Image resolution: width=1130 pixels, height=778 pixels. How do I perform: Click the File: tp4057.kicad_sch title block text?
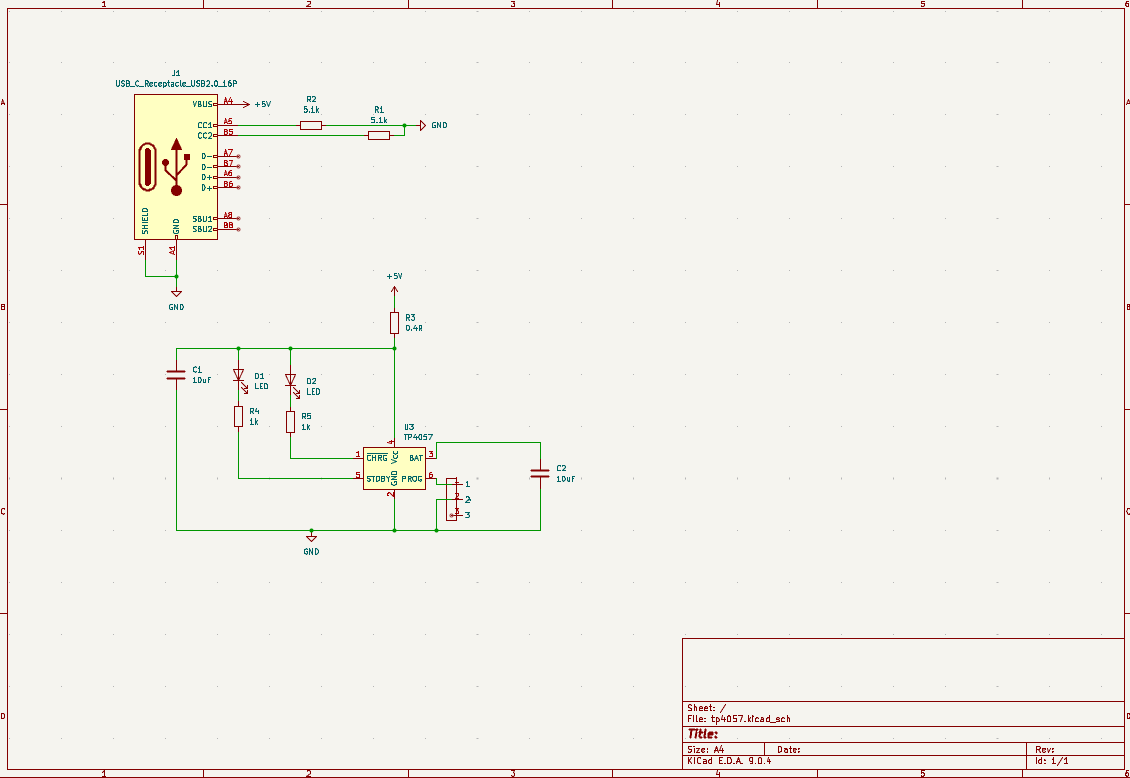pos(739,719)
